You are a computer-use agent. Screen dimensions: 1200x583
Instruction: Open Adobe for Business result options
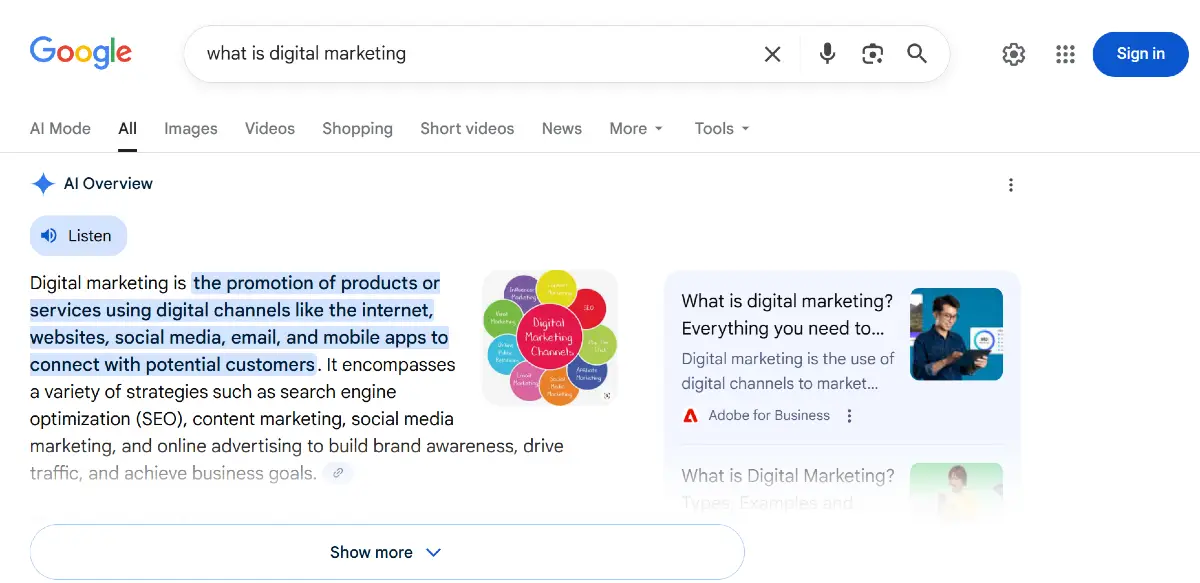tap(850, 416)
